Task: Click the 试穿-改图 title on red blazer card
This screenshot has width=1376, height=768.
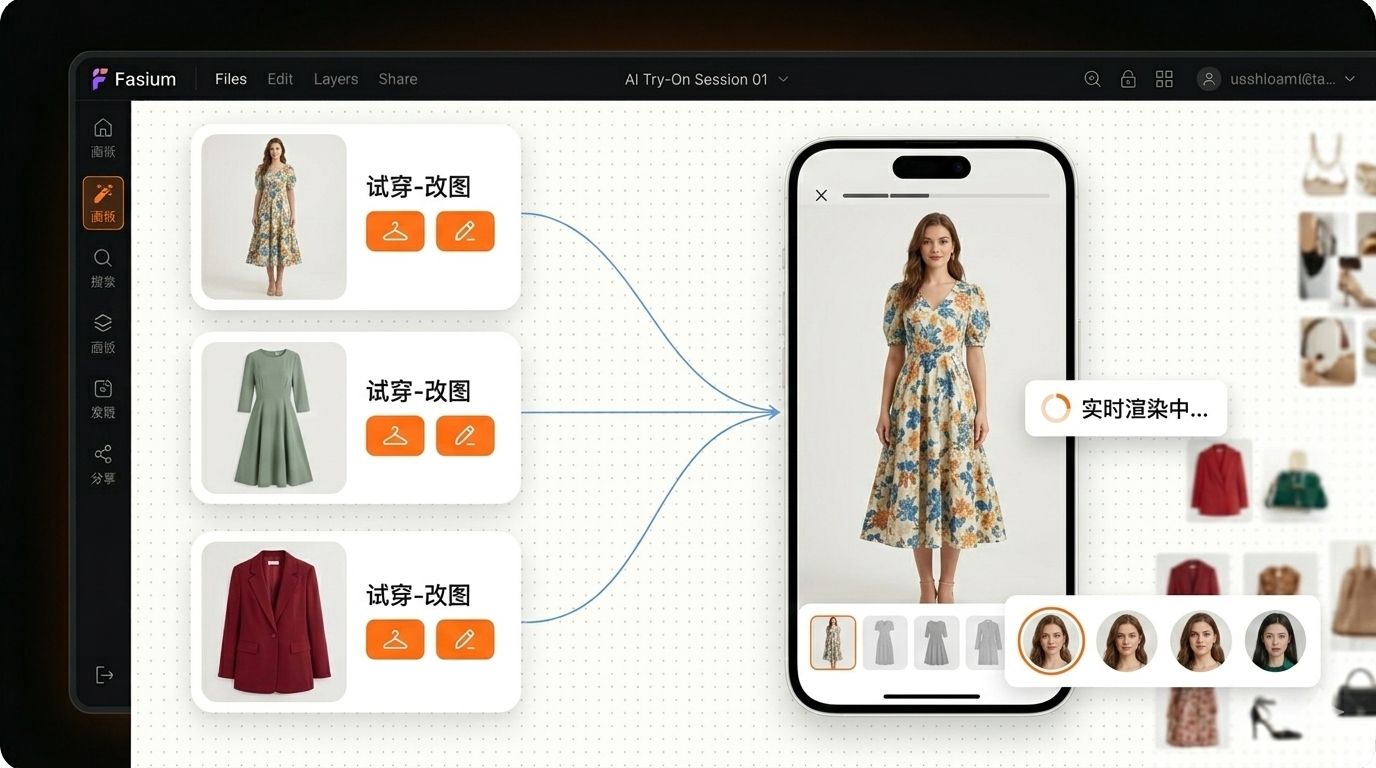Action: [x=418, y=595]
